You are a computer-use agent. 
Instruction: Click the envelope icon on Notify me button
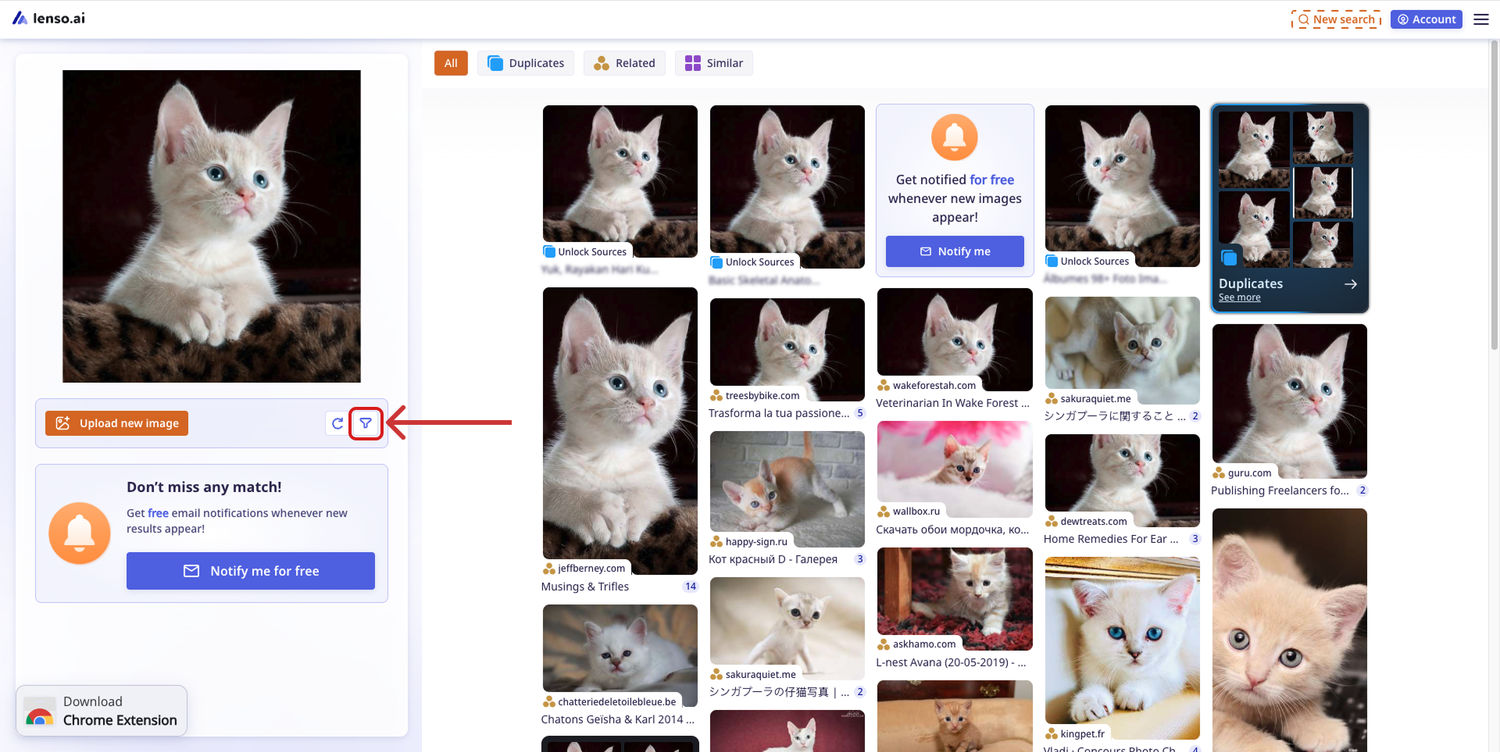pyautogui.click(x=926, y=251)
